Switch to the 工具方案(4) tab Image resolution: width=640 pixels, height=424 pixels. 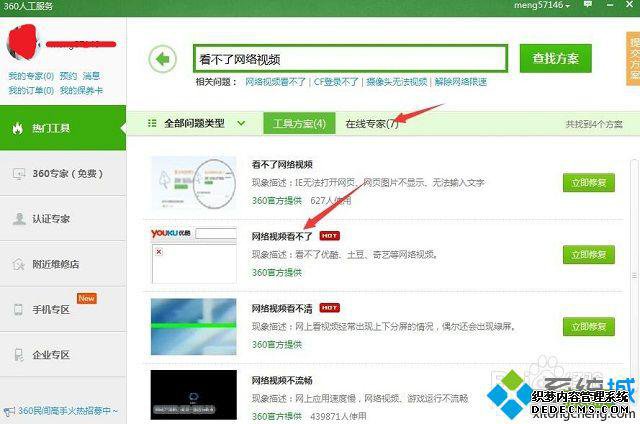point(299,123)
